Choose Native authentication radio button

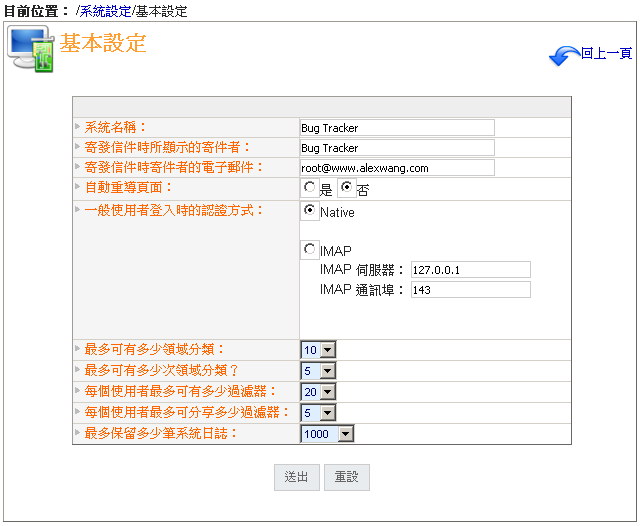pyautogui.click(x=310, y=212)
